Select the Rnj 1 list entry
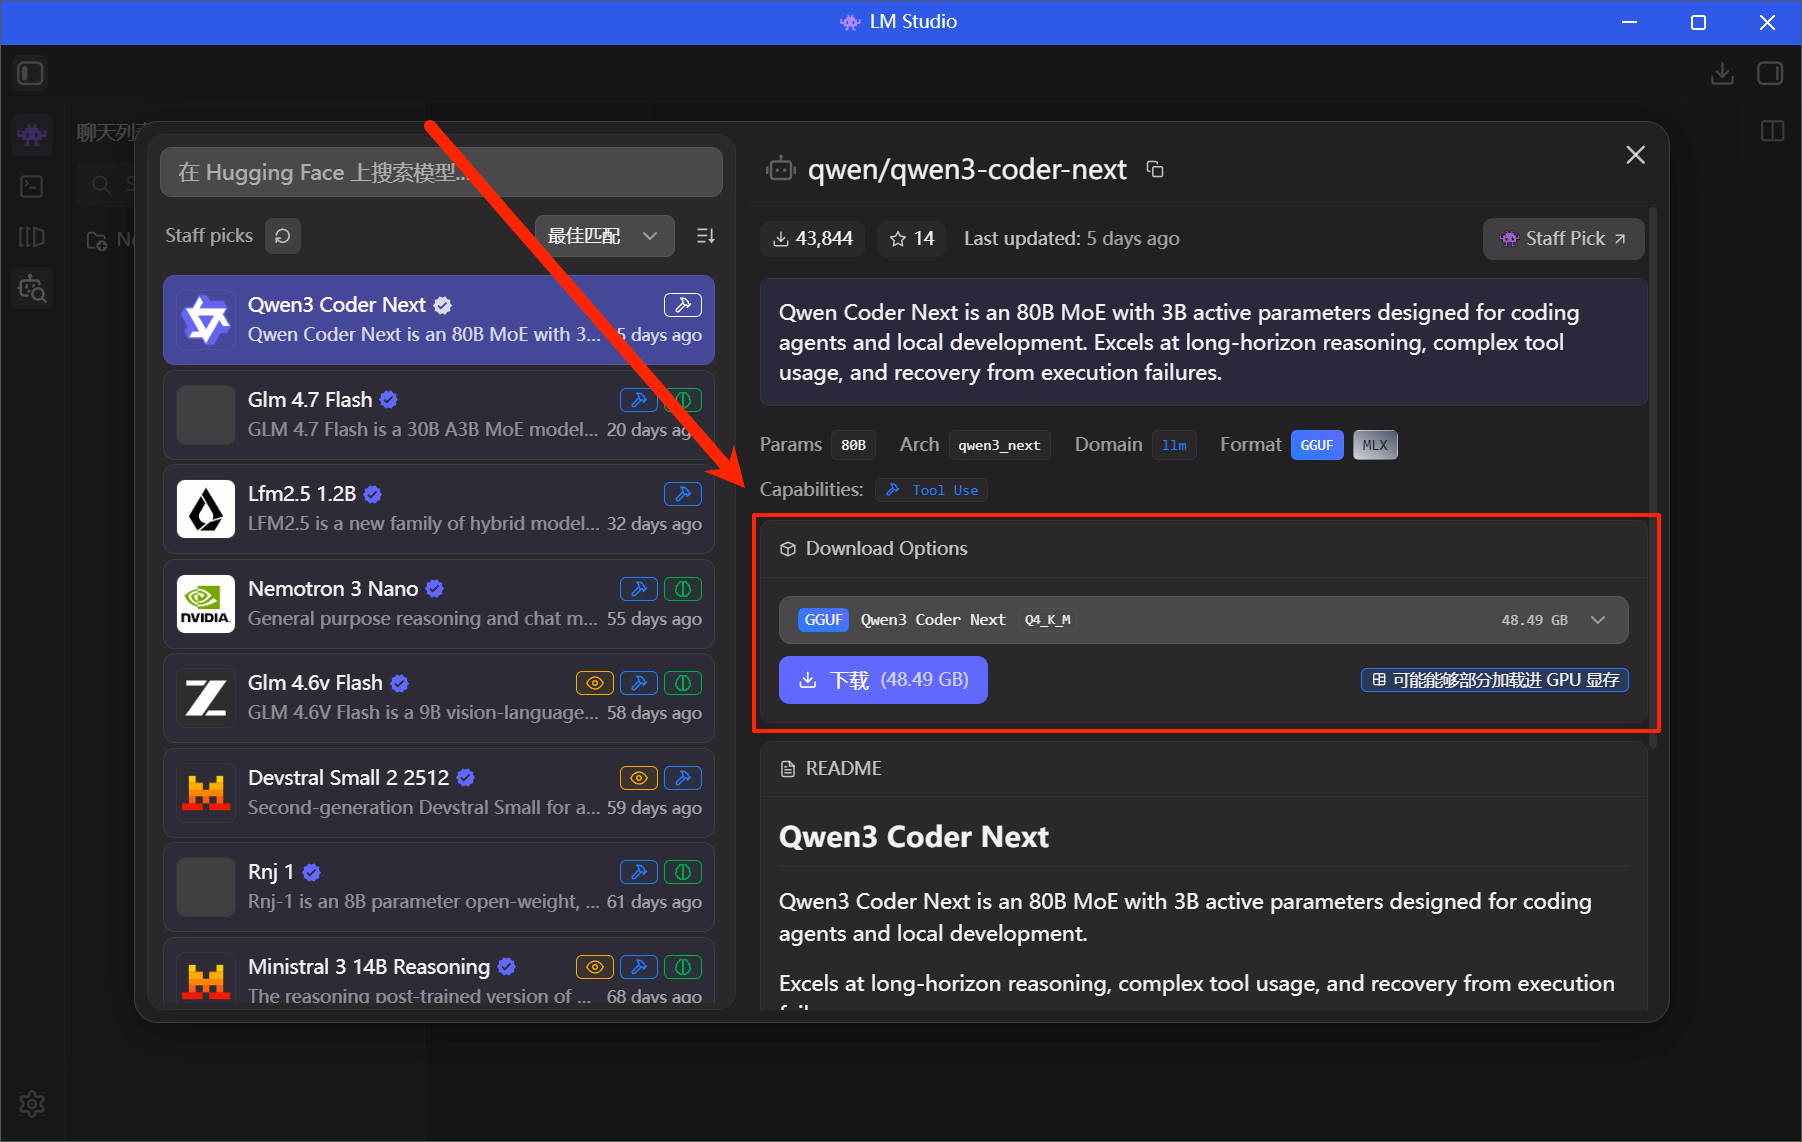Viewport: 1802px width, 1142px height. point(439,887)
